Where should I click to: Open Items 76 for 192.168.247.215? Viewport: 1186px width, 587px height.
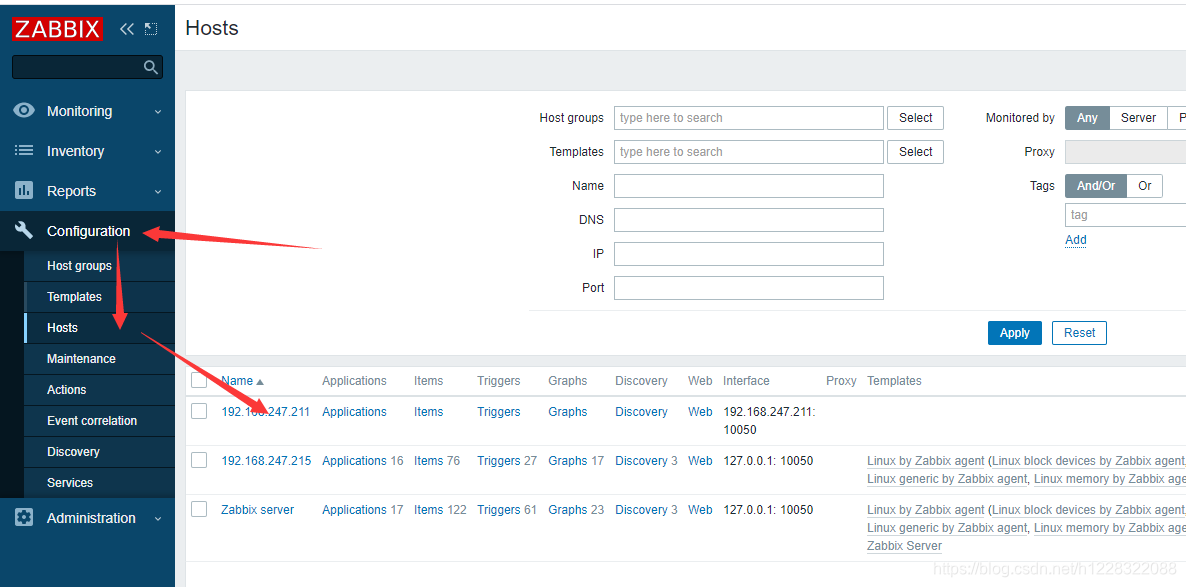point(428,461)
